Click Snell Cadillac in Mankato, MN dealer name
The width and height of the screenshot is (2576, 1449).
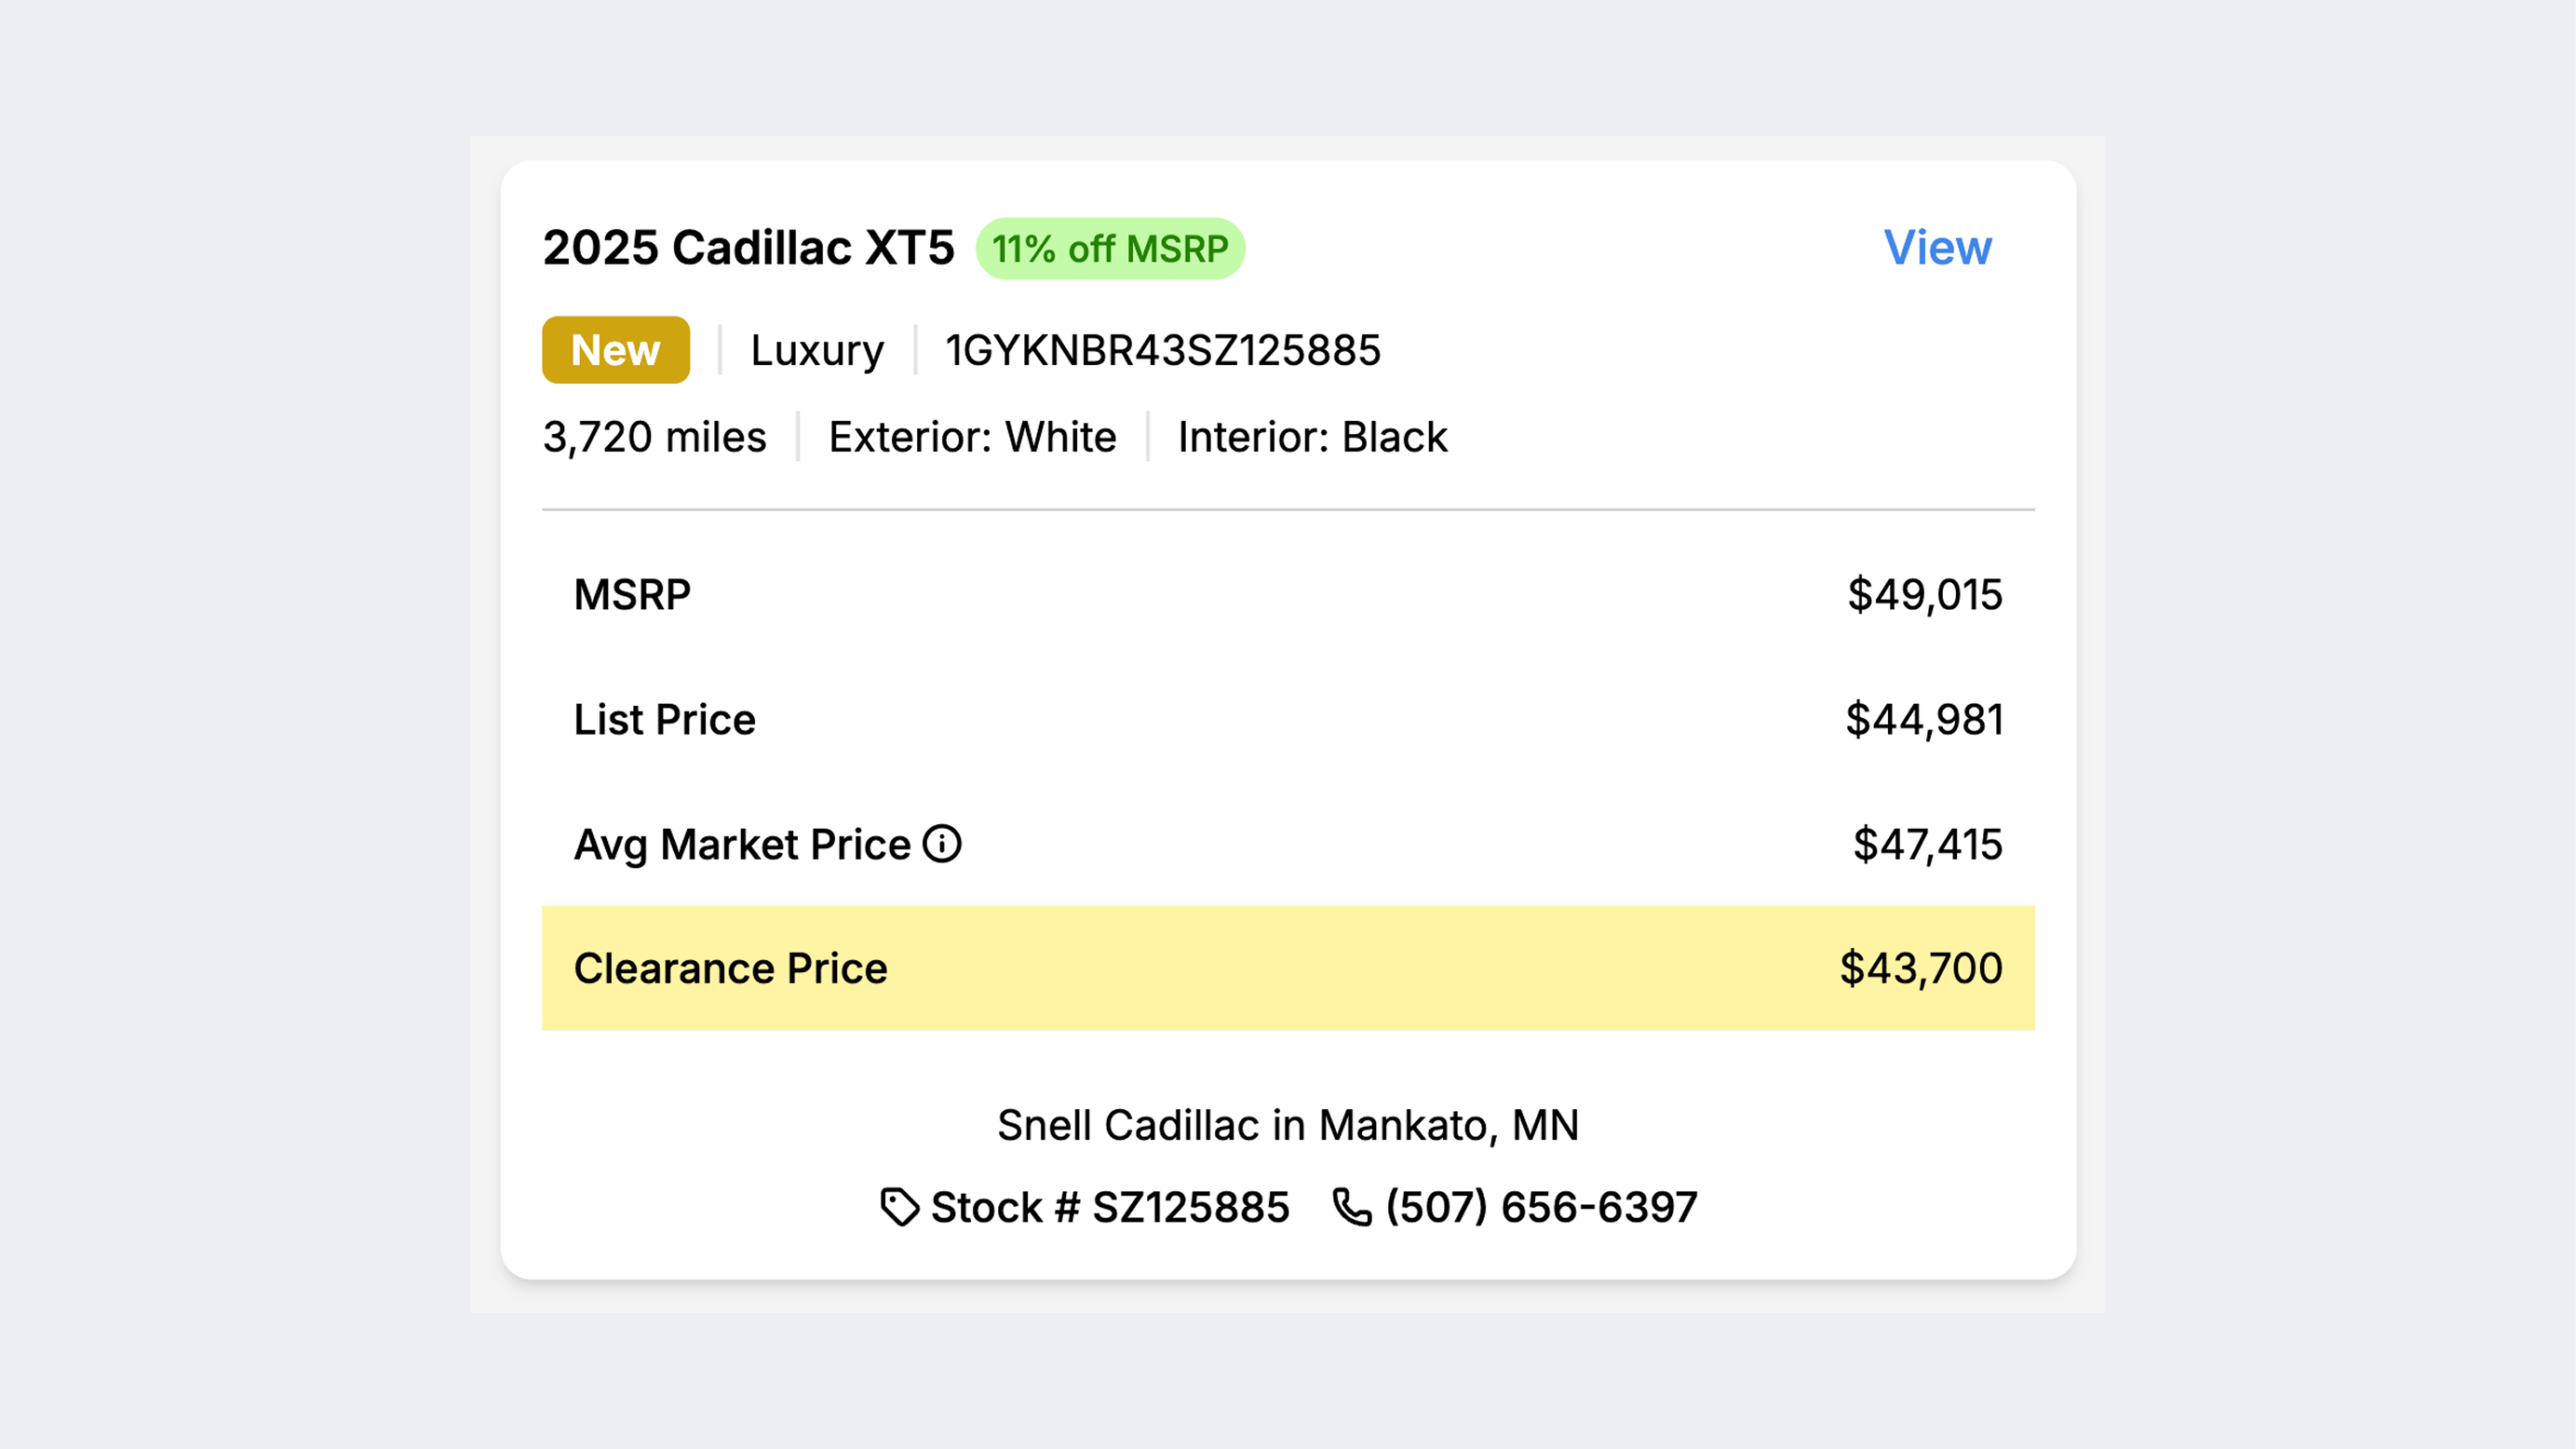[1288, 1125]
